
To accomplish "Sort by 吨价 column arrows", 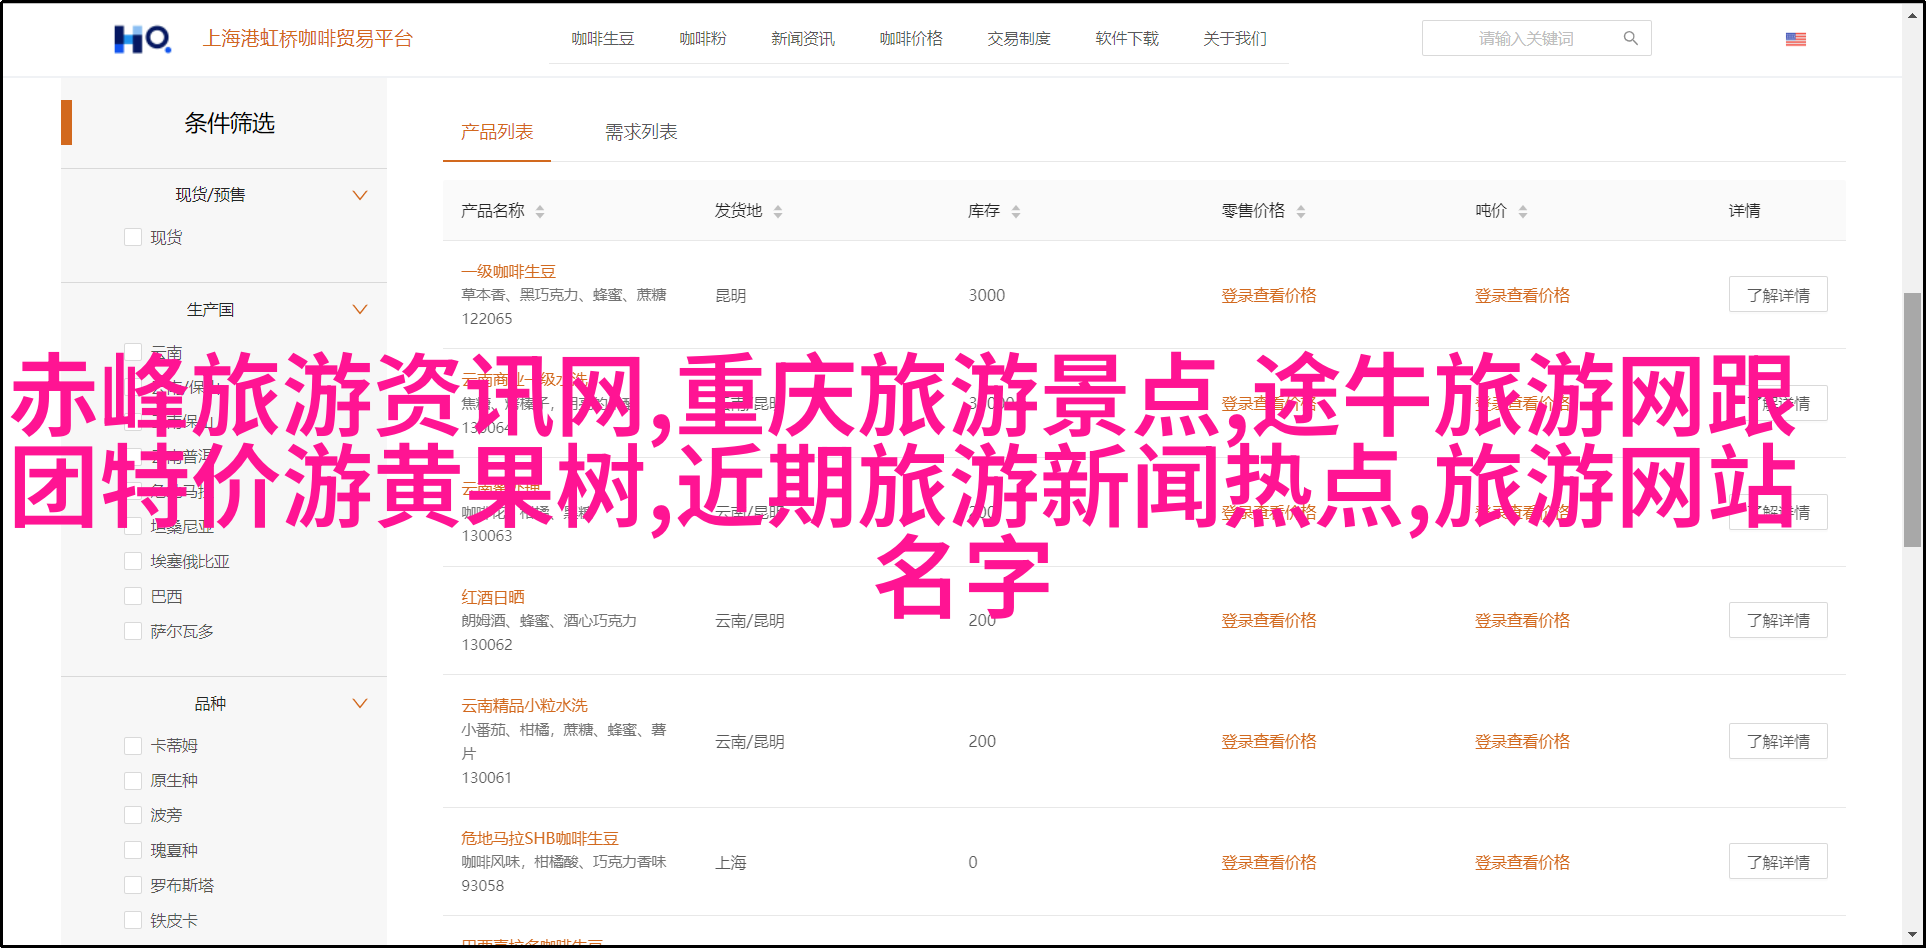I will click(1523, 211).
